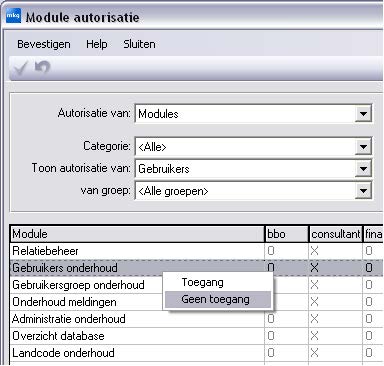
Task: Open the Bevestigen menu
Action: (x=44, y=44)
